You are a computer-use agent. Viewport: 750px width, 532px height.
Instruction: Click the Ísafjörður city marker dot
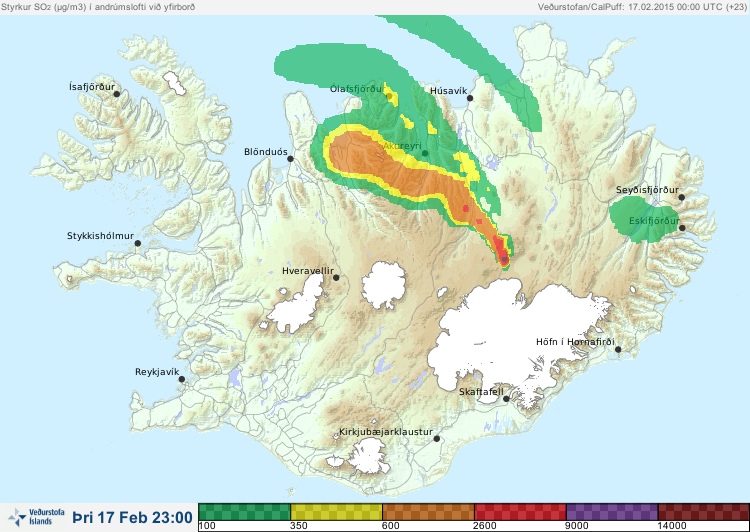pyautogui.click(x=117, y=94)
